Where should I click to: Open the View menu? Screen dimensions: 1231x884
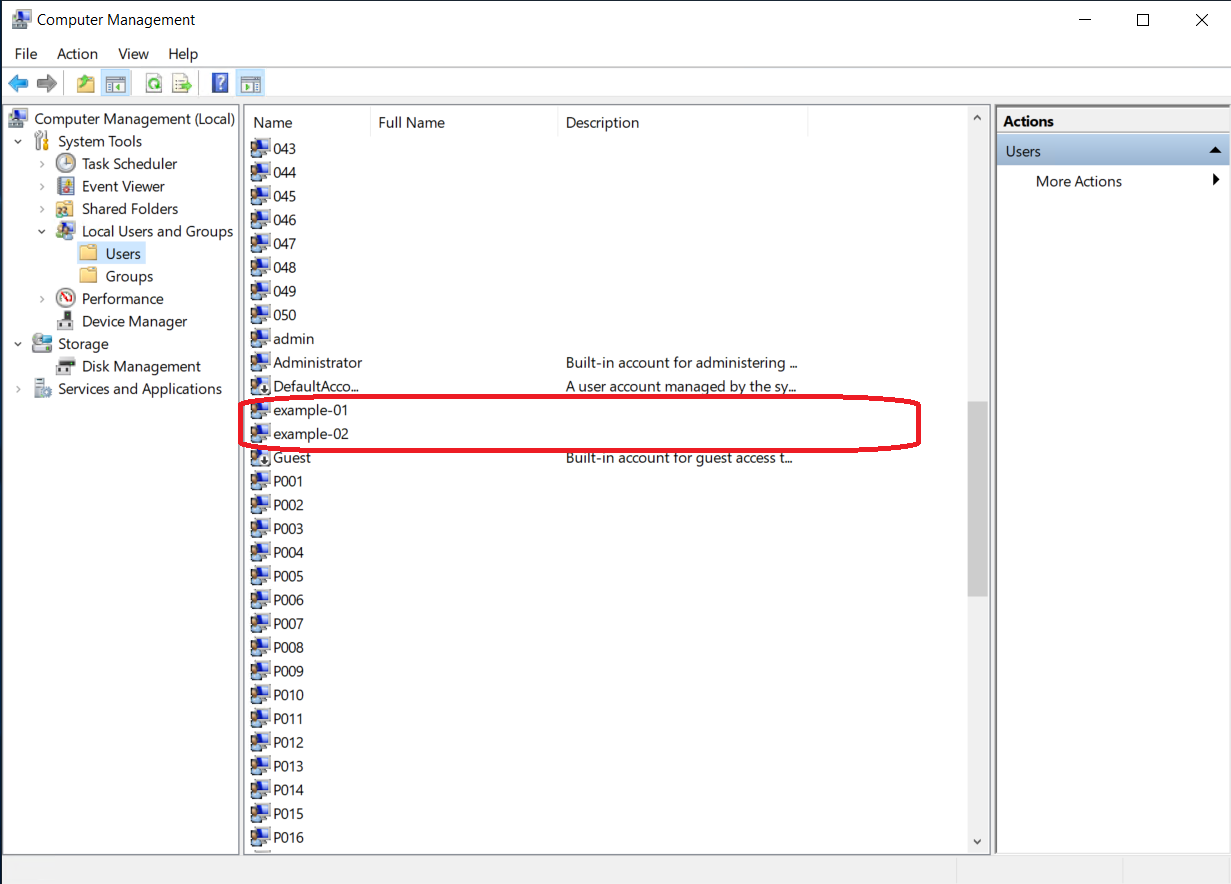133,54
